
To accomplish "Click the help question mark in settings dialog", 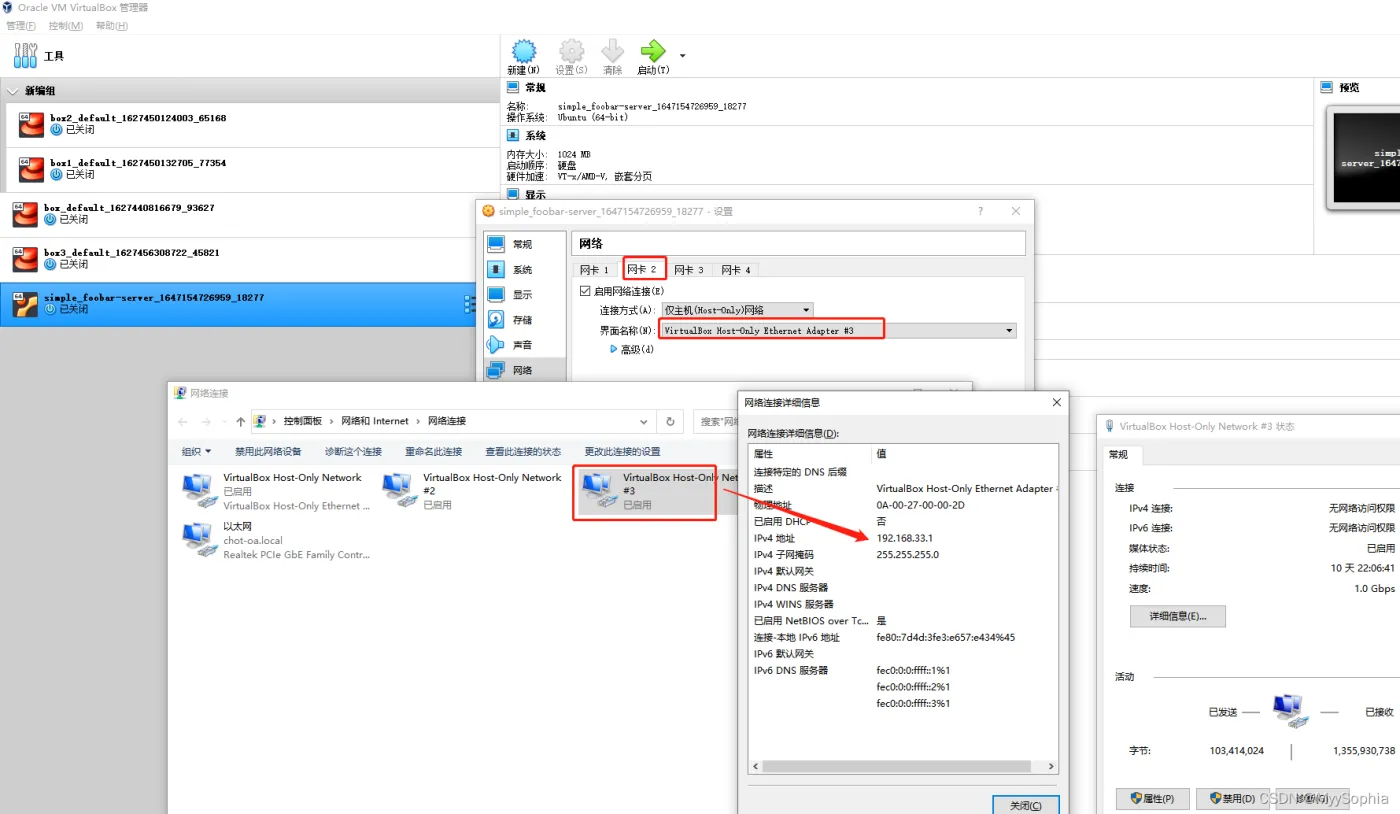I will pyautogui.click(x=980, y=211).
